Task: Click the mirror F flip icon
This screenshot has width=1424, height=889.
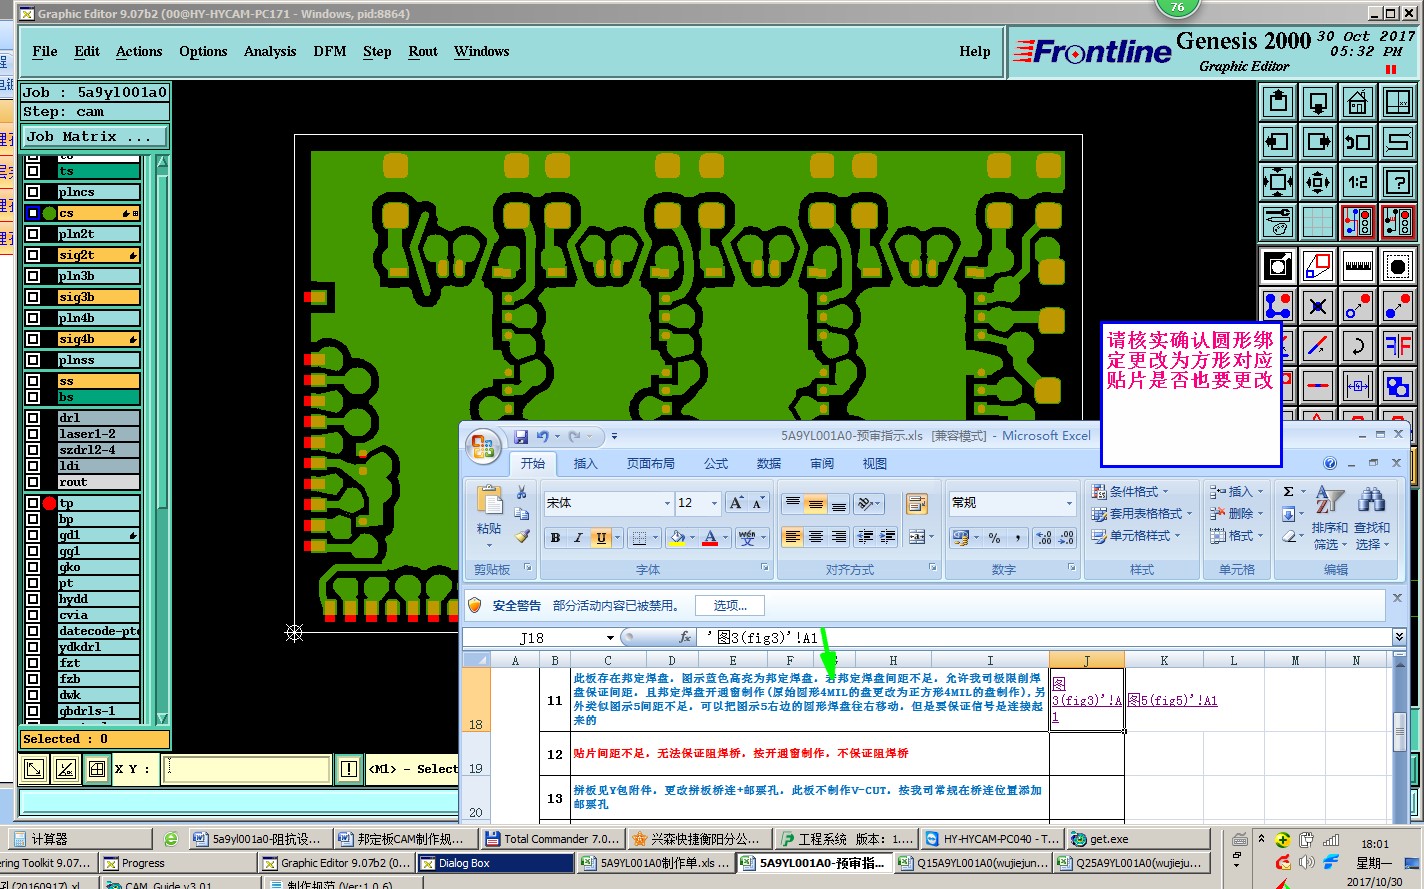Action: [x=1398, y=346]
